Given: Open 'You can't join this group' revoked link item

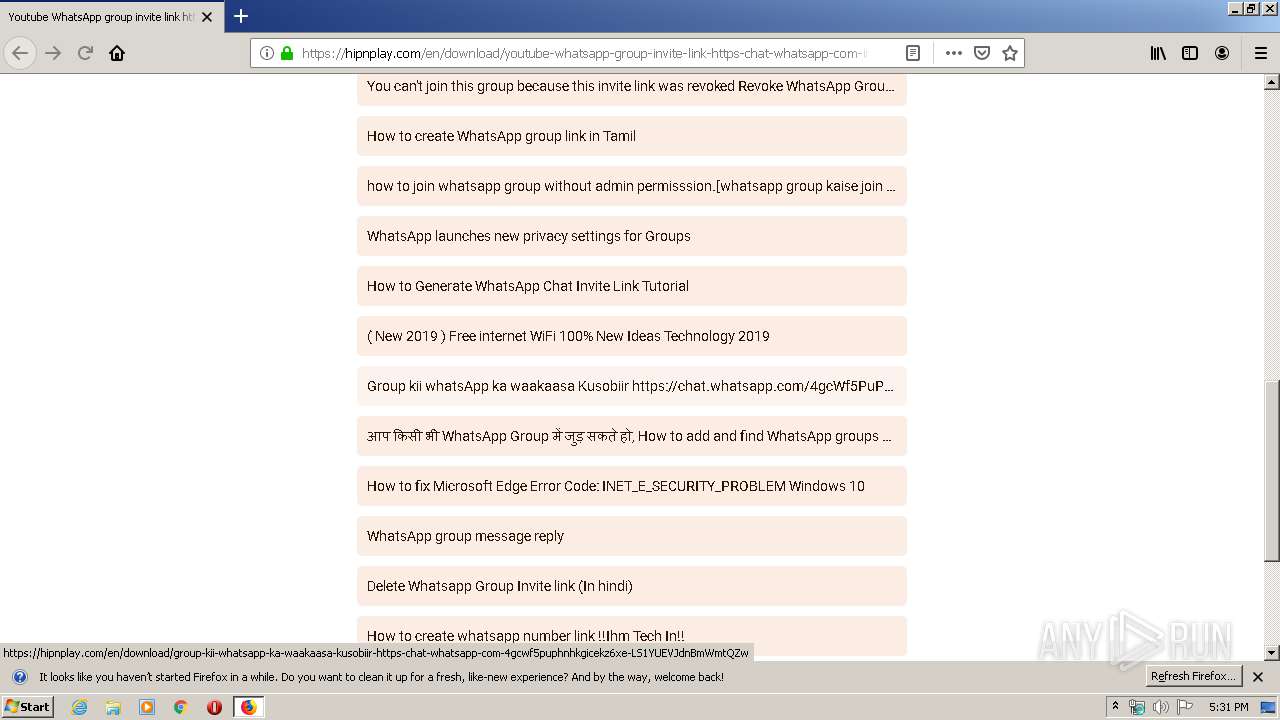Looking at the screenshot, I should pos(632,88).
